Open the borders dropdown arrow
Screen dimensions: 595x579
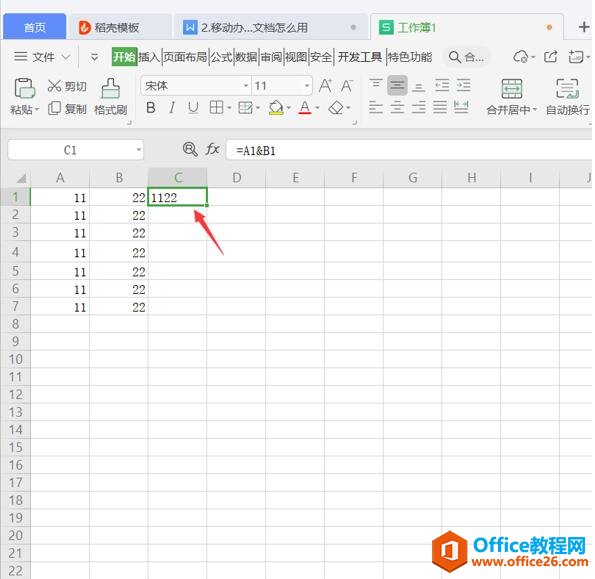coord(229,109)
